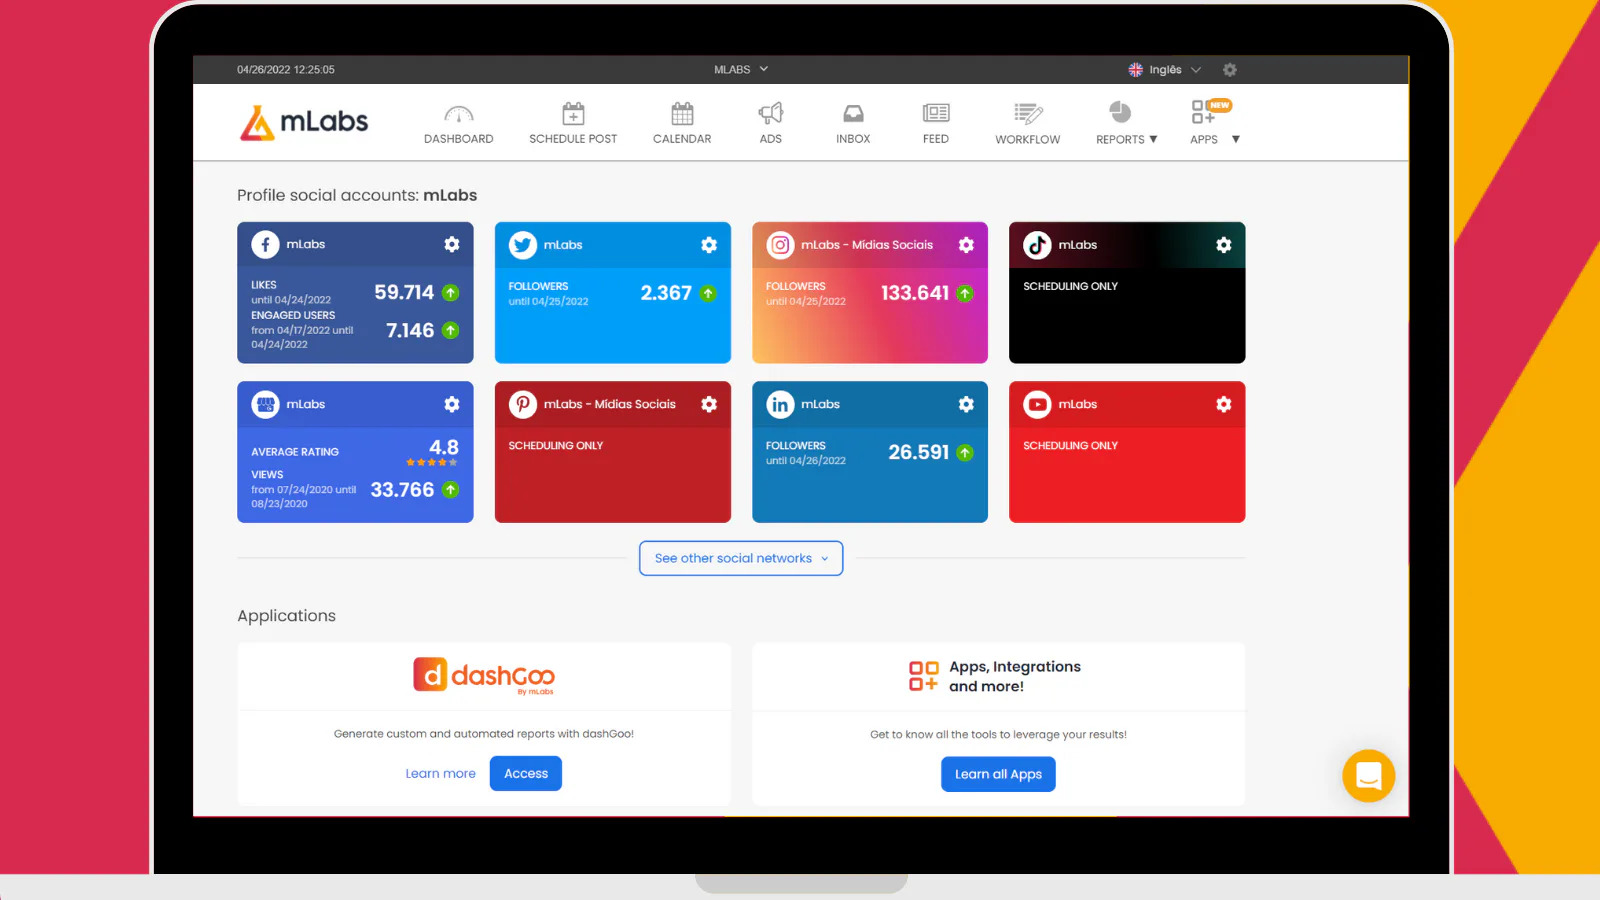Open the Calendar view
The height and width of the screenshot is (900, 1600).
pyautogui.click(x=681, y=122)
